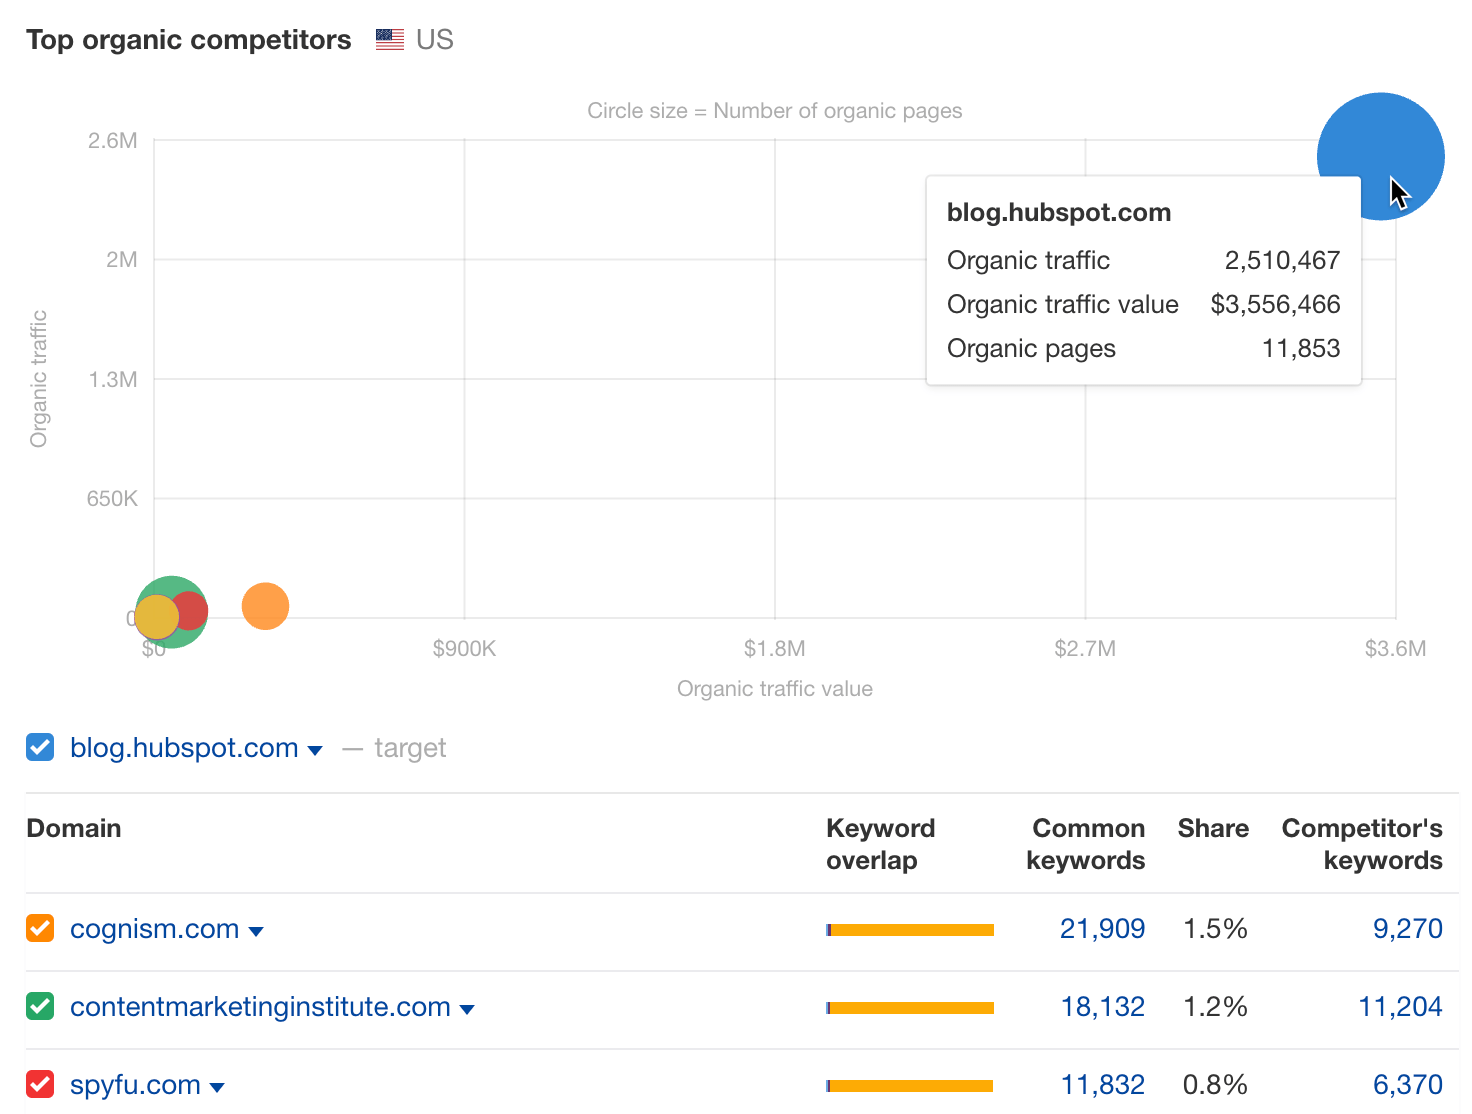
Task: Click the blog.hubspot.com tooltip popup
Action: [x=1143, y=280]
